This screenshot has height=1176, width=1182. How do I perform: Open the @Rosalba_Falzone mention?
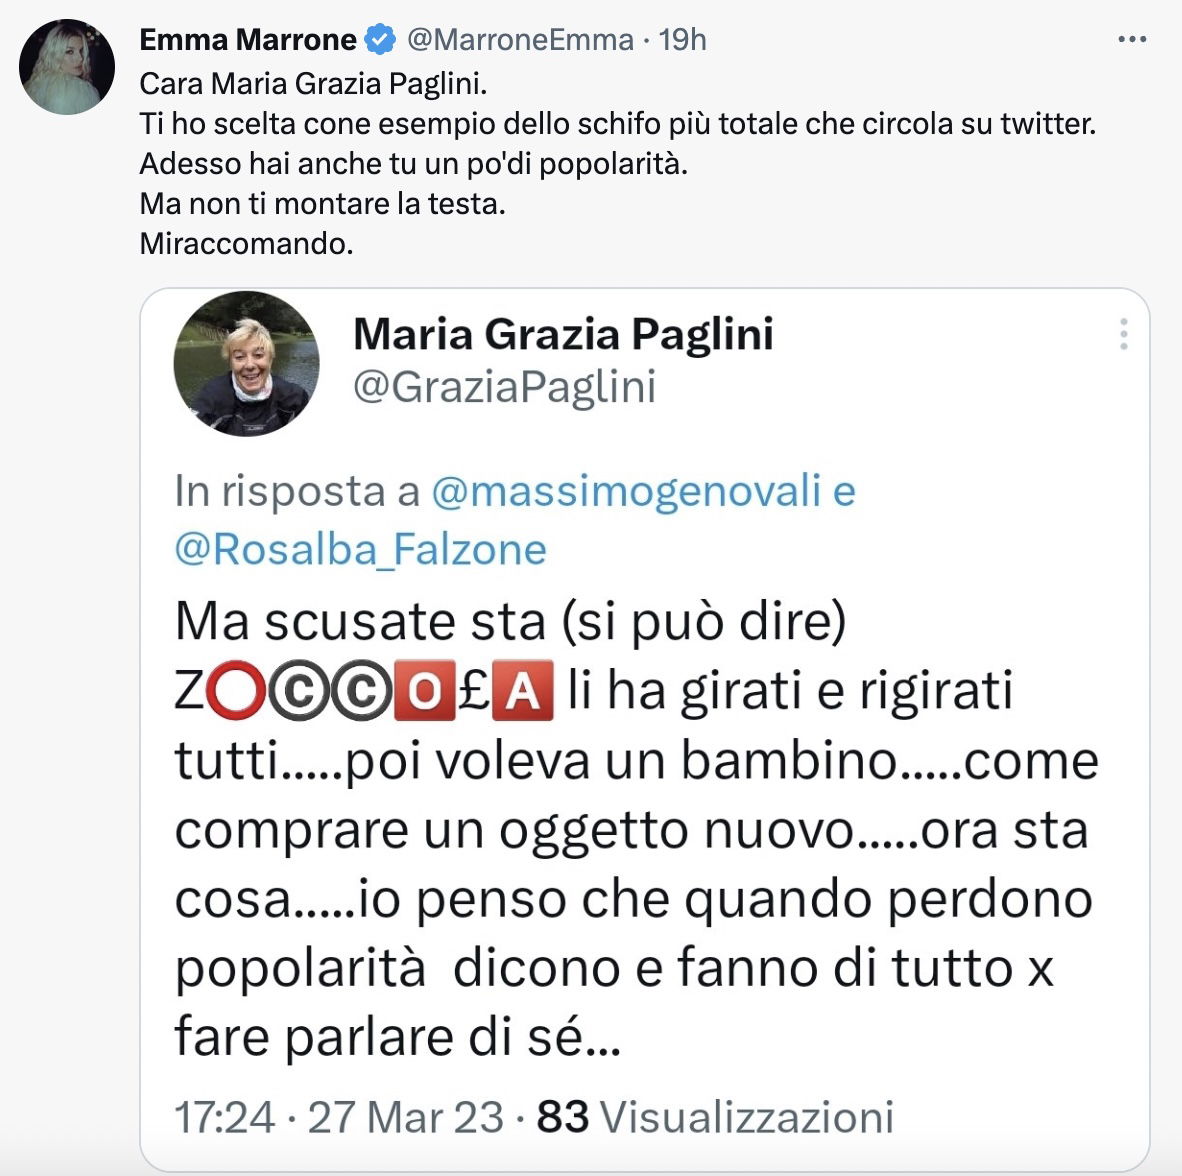coord(360,549)
